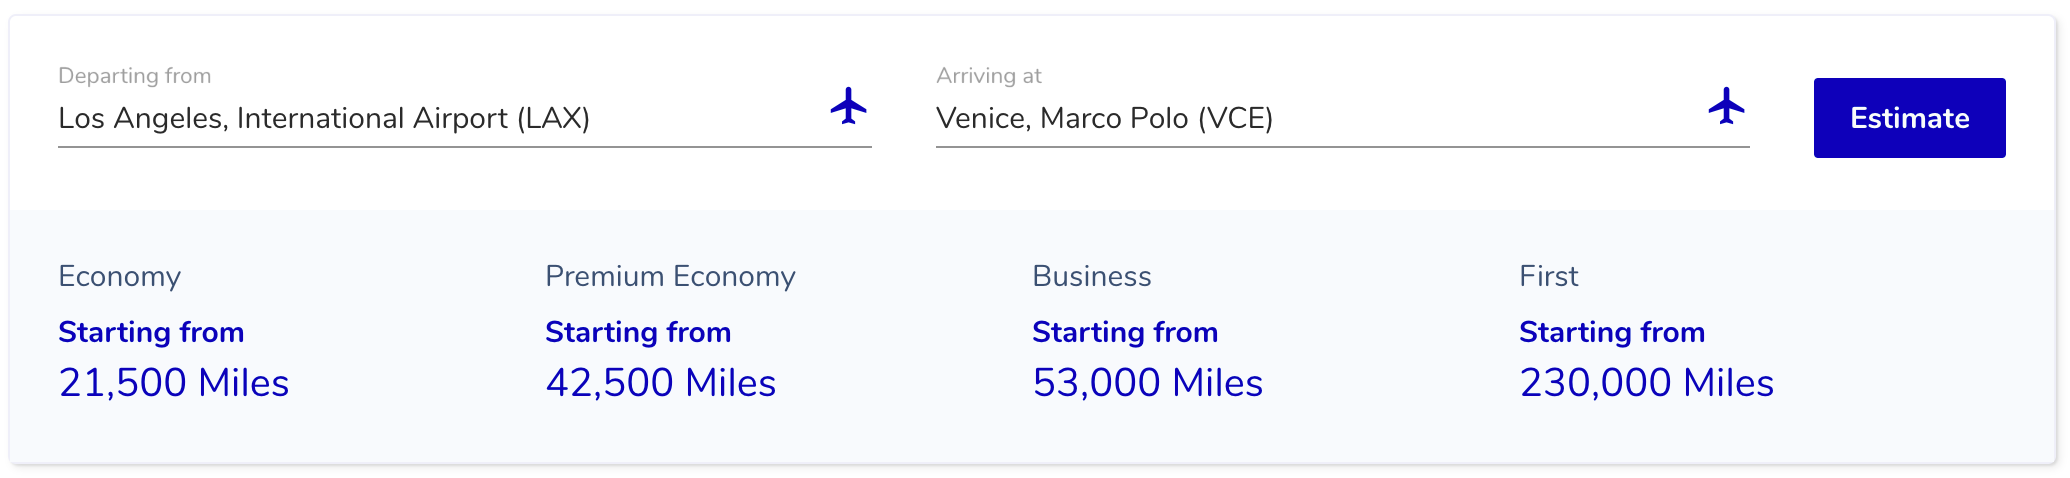Click "Starting from" under Premium Economy
This screenshot has width=2070, height=478.
coord(638,333)
